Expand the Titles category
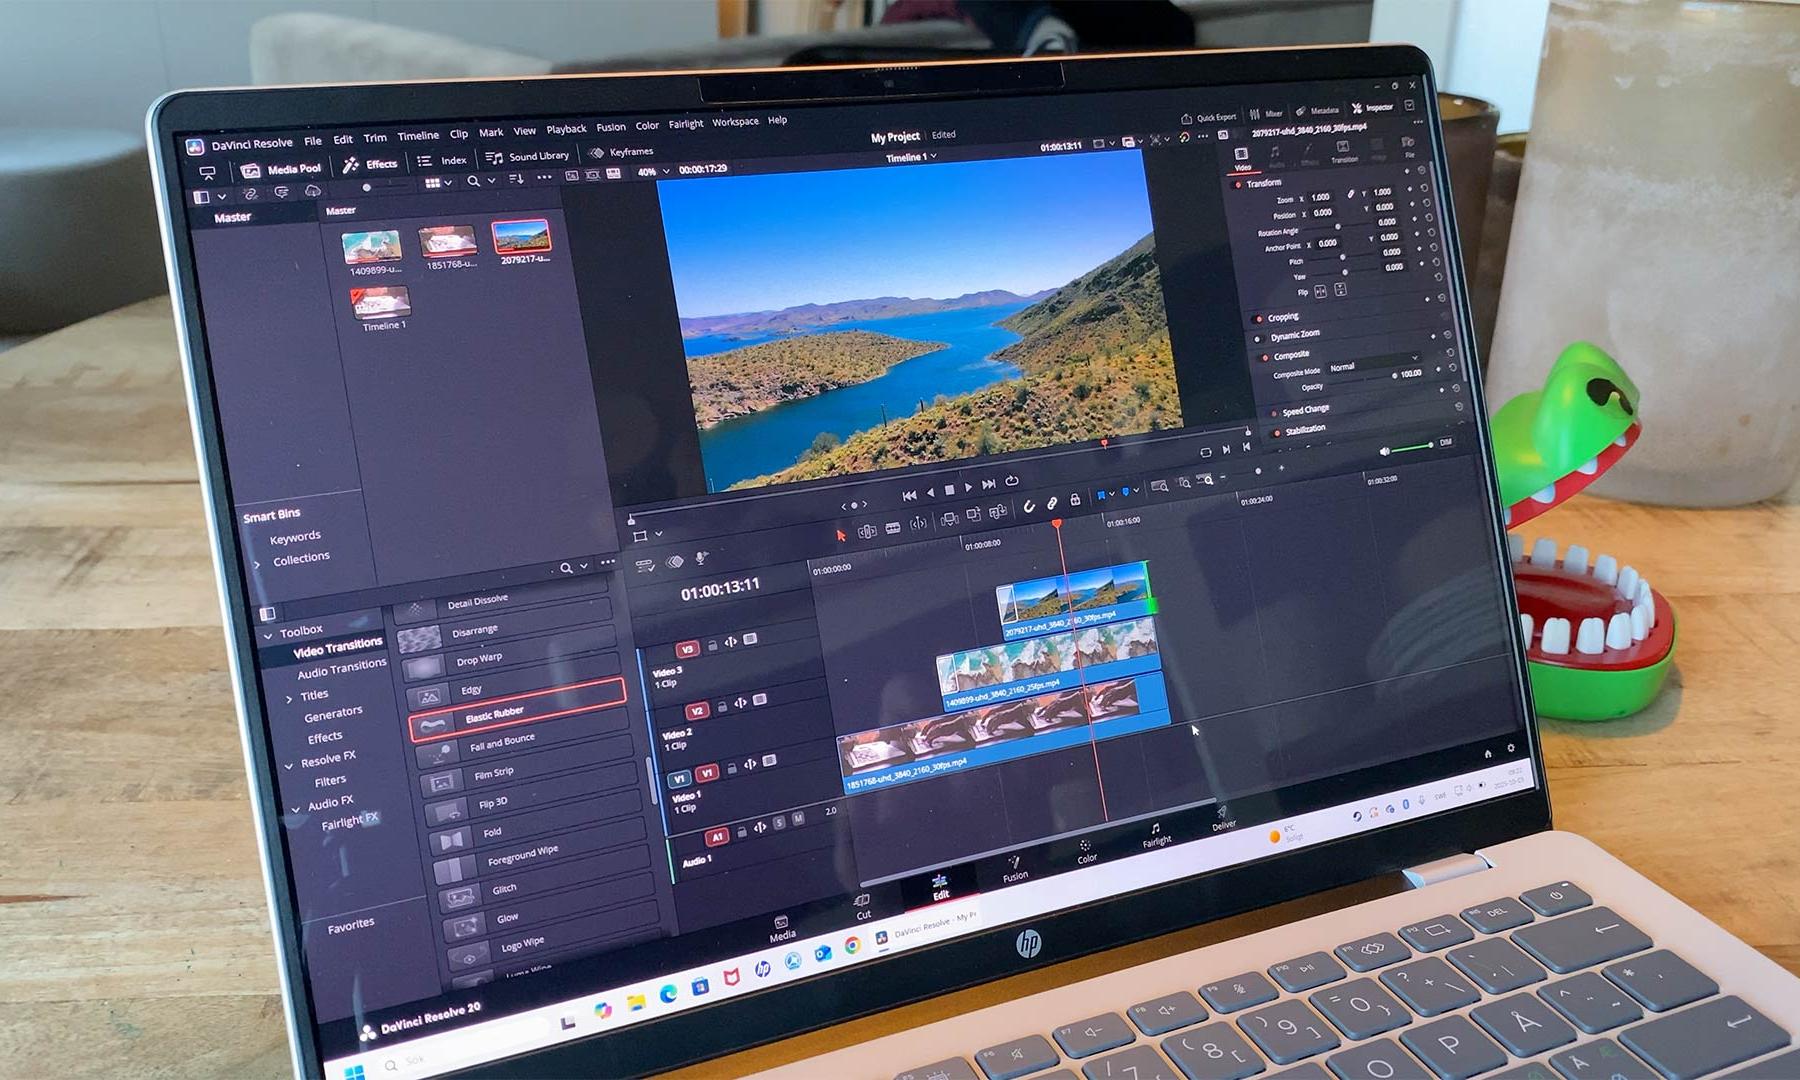Image resolution: width=1800 pixels, height=1080 pixels. 289,699
